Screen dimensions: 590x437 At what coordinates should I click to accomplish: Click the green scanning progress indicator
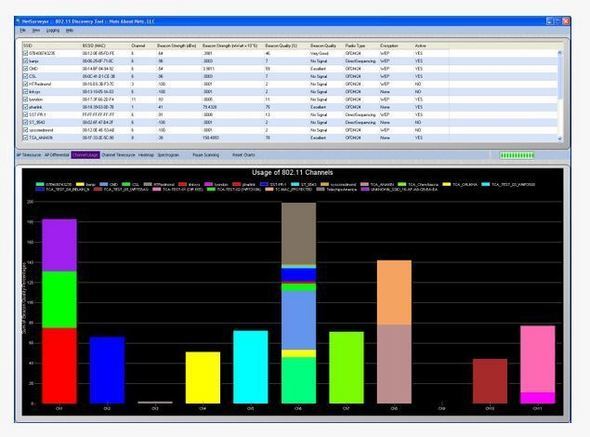pos(517,155)
